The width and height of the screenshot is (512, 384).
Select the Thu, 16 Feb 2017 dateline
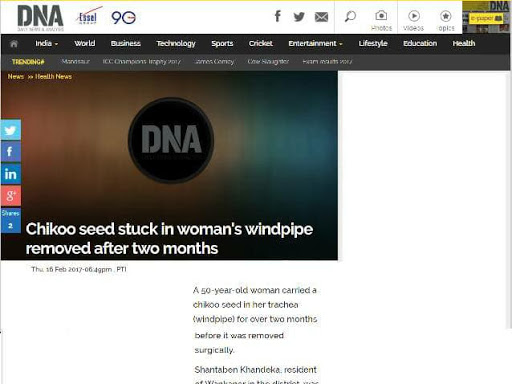tap(79, 269)
